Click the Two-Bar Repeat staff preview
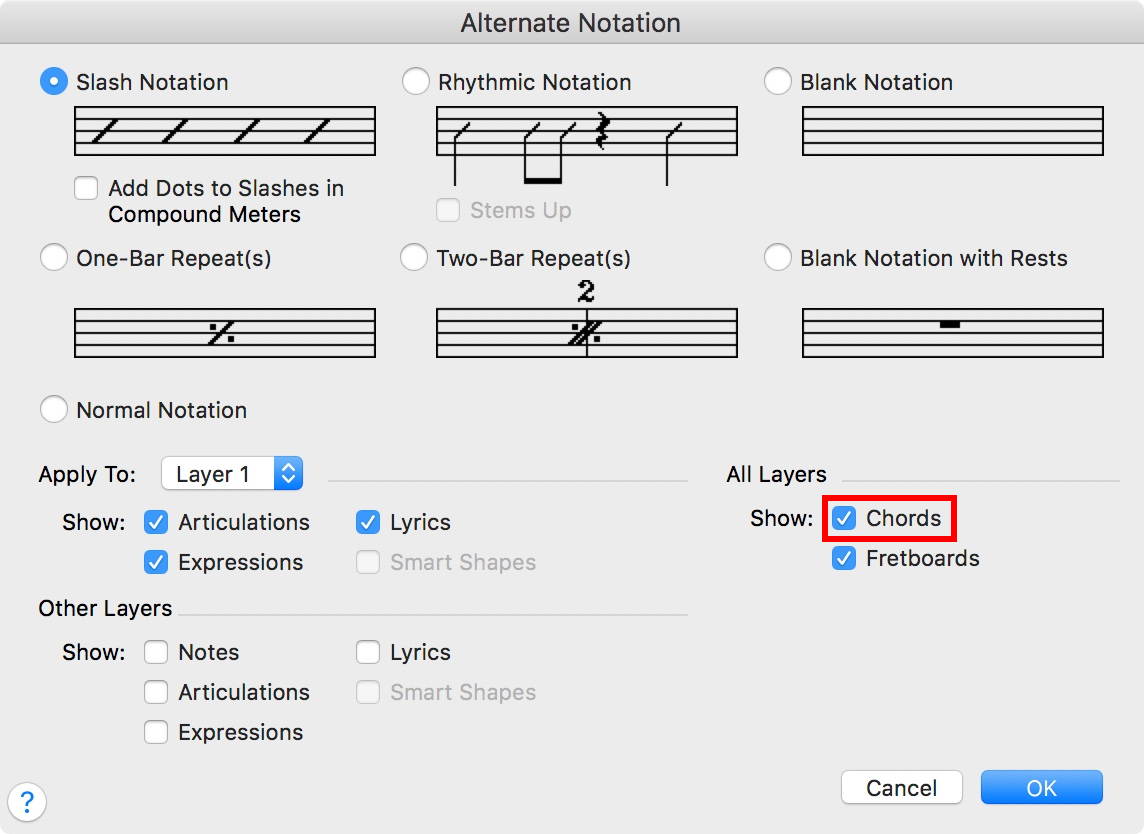The width and height of the screenshot is (1144, 834). click(x=587, y=331)
